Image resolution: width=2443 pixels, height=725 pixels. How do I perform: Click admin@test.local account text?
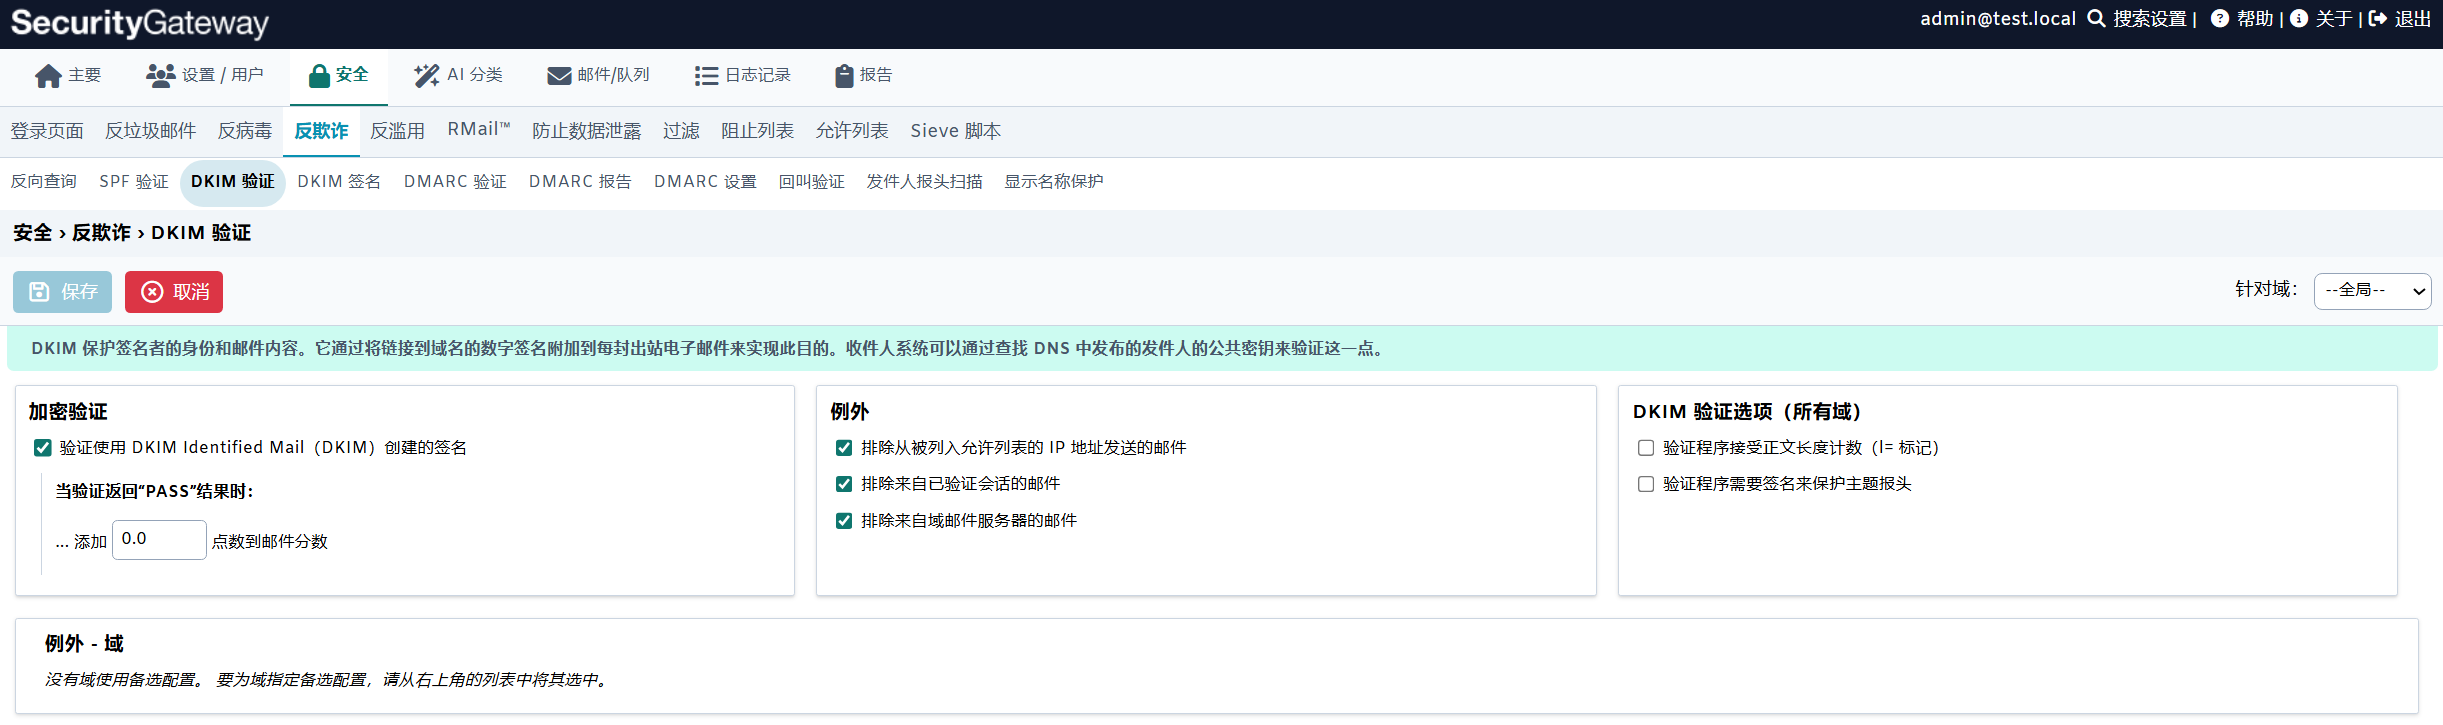[1998, 19]
